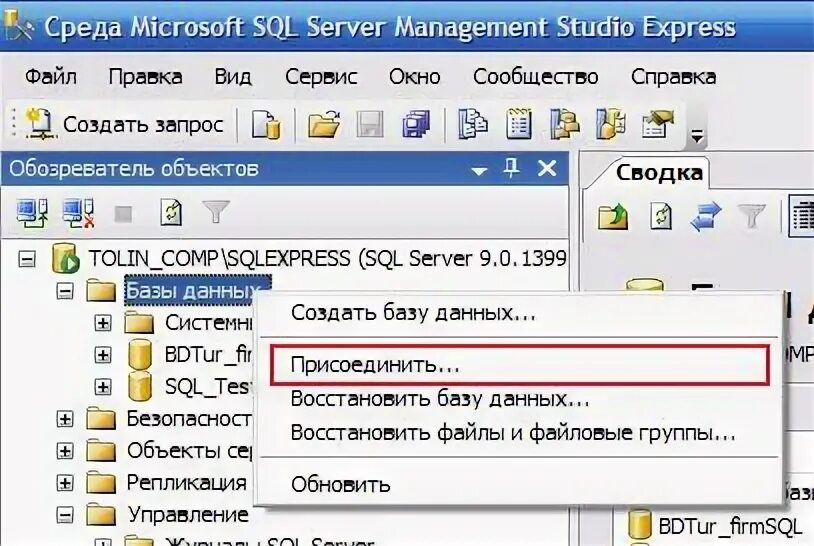Click the new database file icon
The width and height of the screenshot is (814, 546).
(265, 124)
